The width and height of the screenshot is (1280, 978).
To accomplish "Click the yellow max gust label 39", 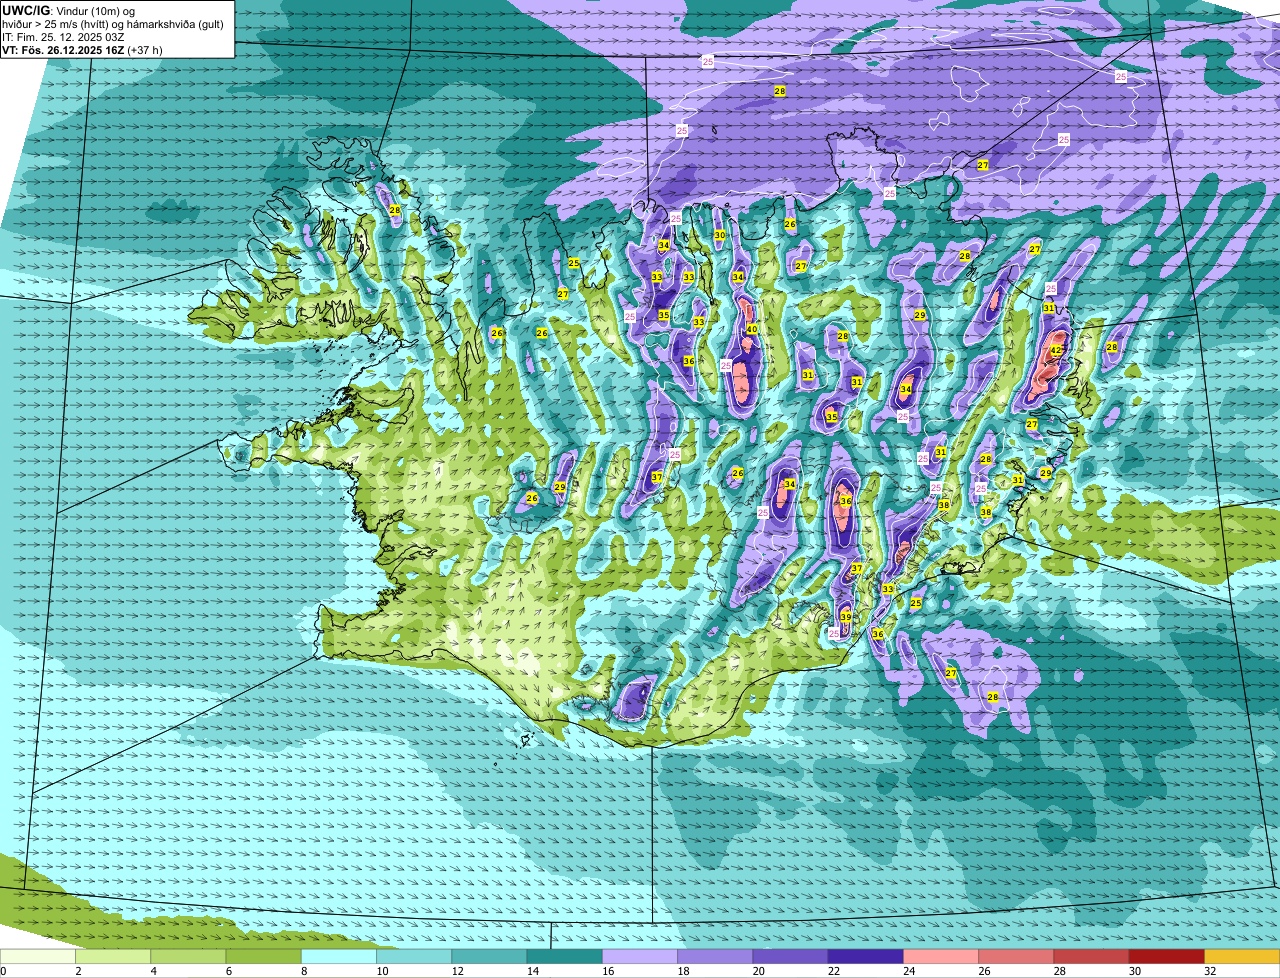I will click(846, 617).
